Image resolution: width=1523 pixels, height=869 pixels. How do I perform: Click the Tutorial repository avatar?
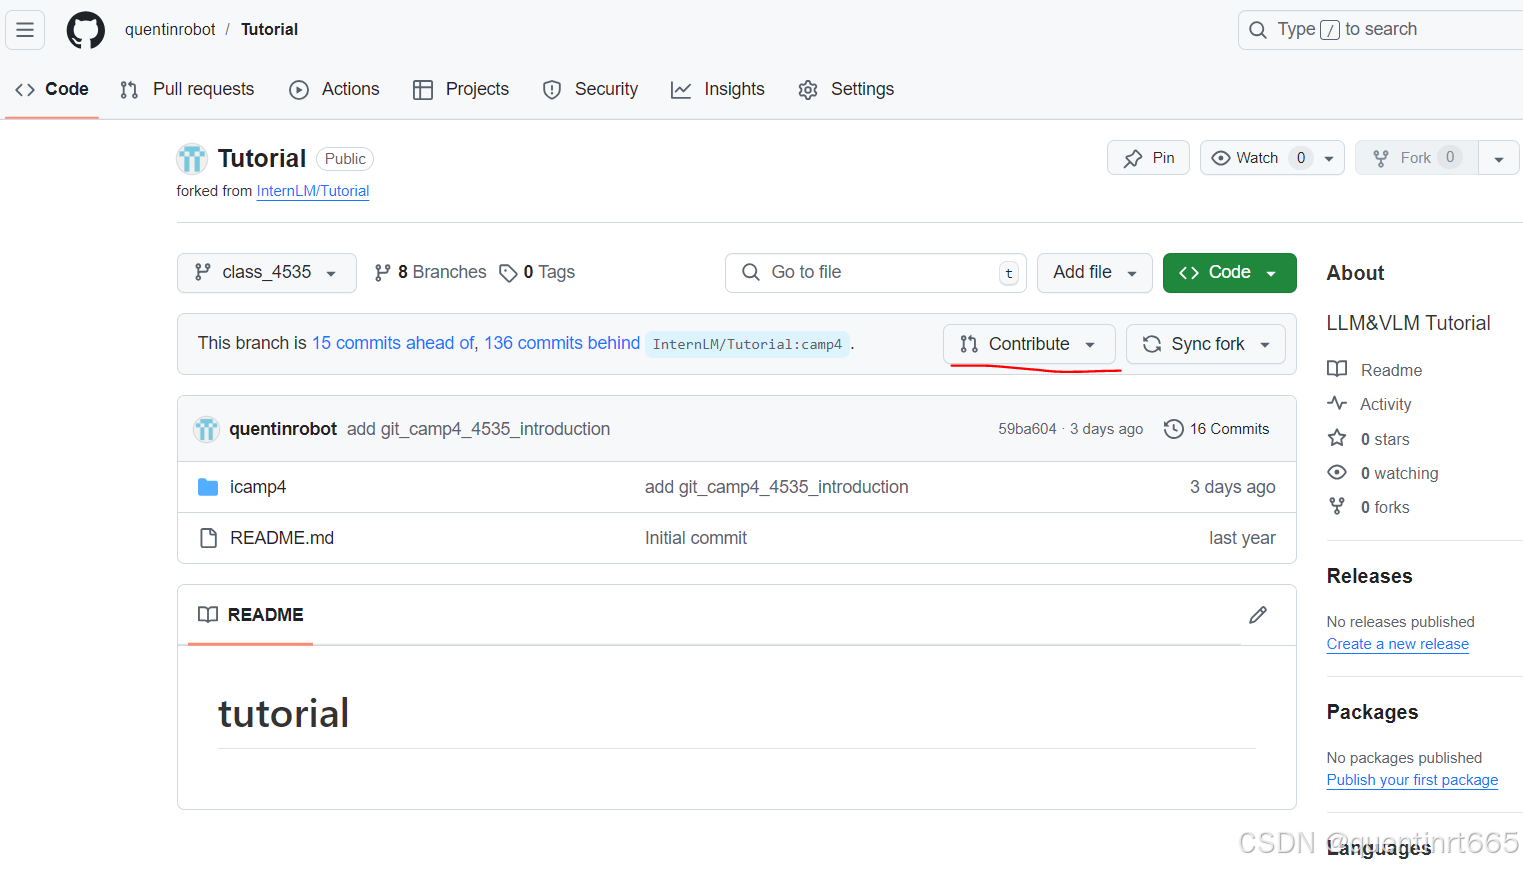[x=192, y=158]
